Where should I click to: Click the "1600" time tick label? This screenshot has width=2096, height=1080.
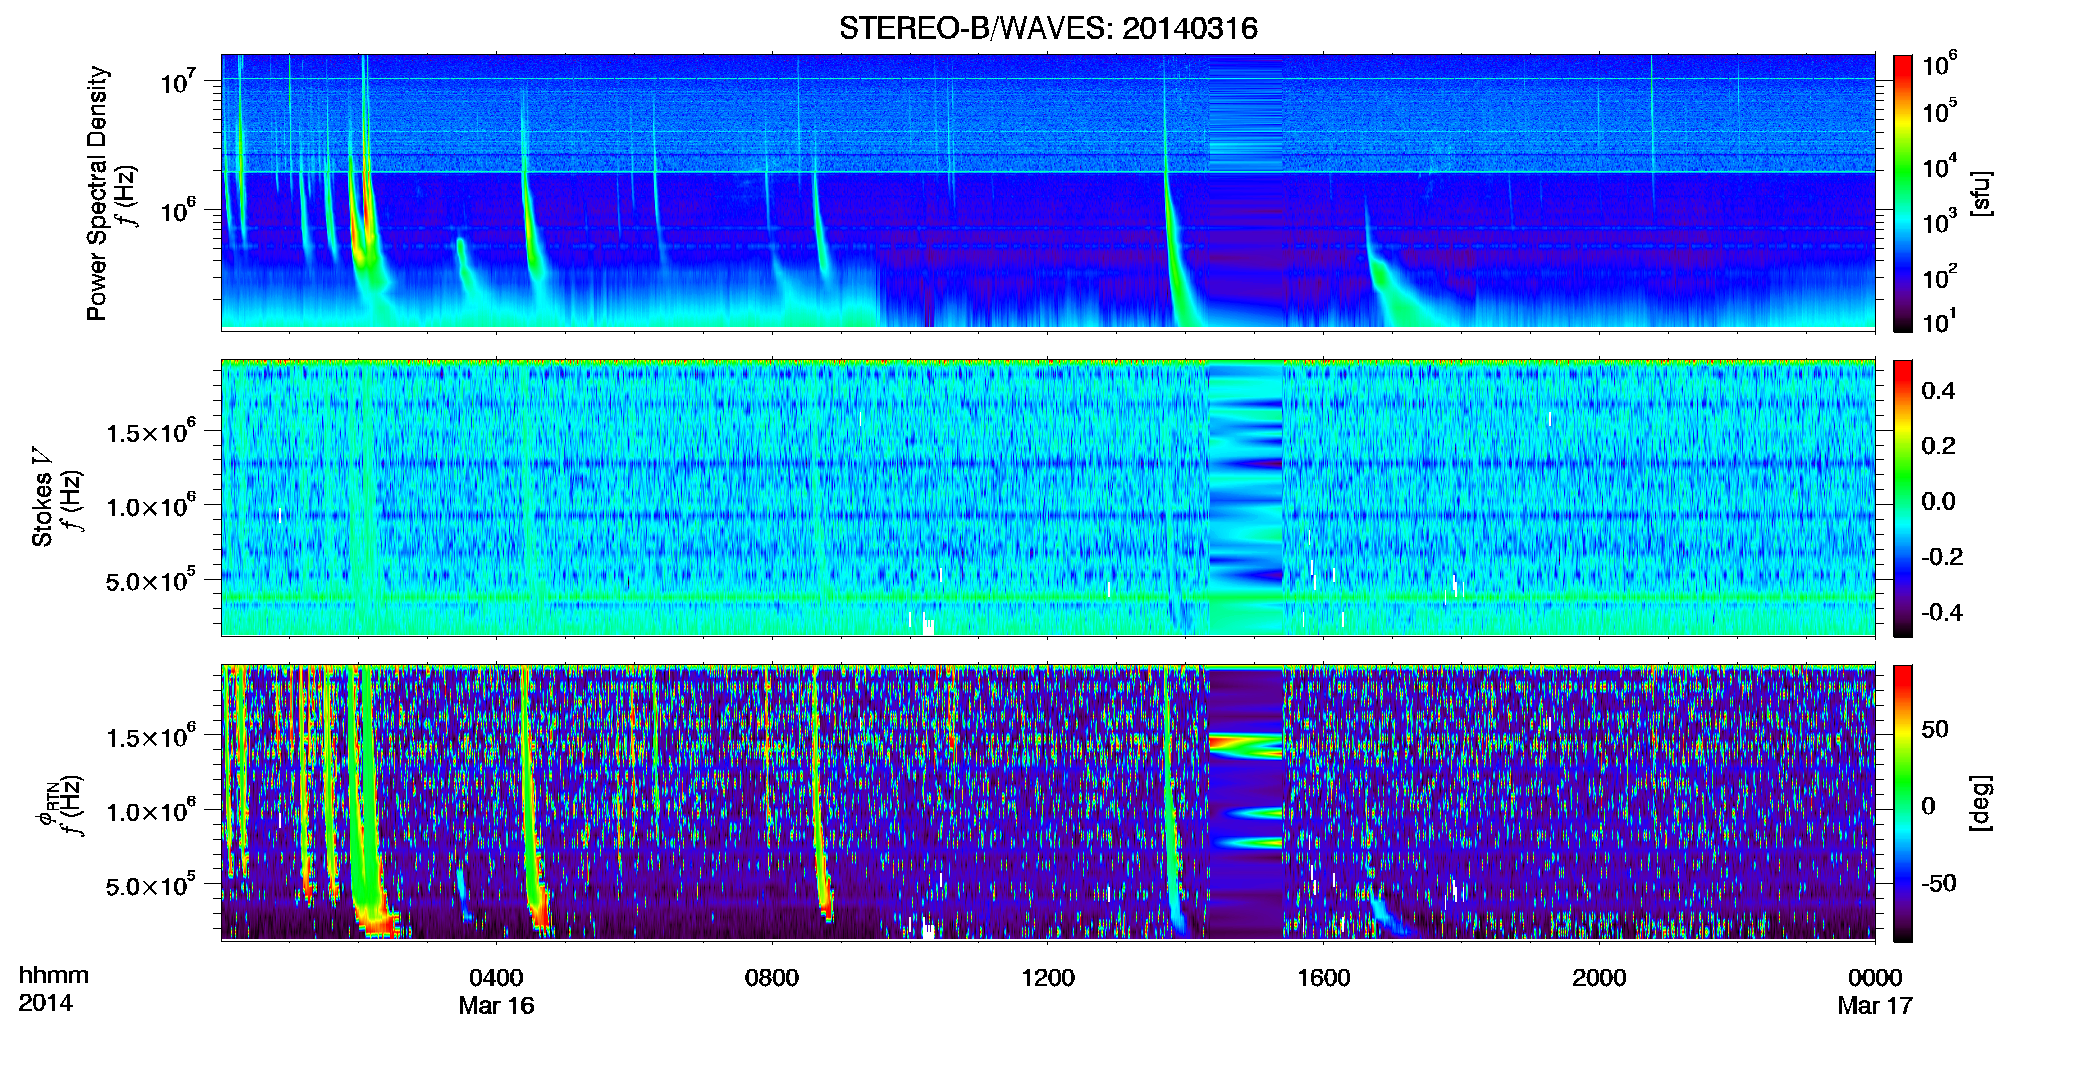pos(1323,977)
